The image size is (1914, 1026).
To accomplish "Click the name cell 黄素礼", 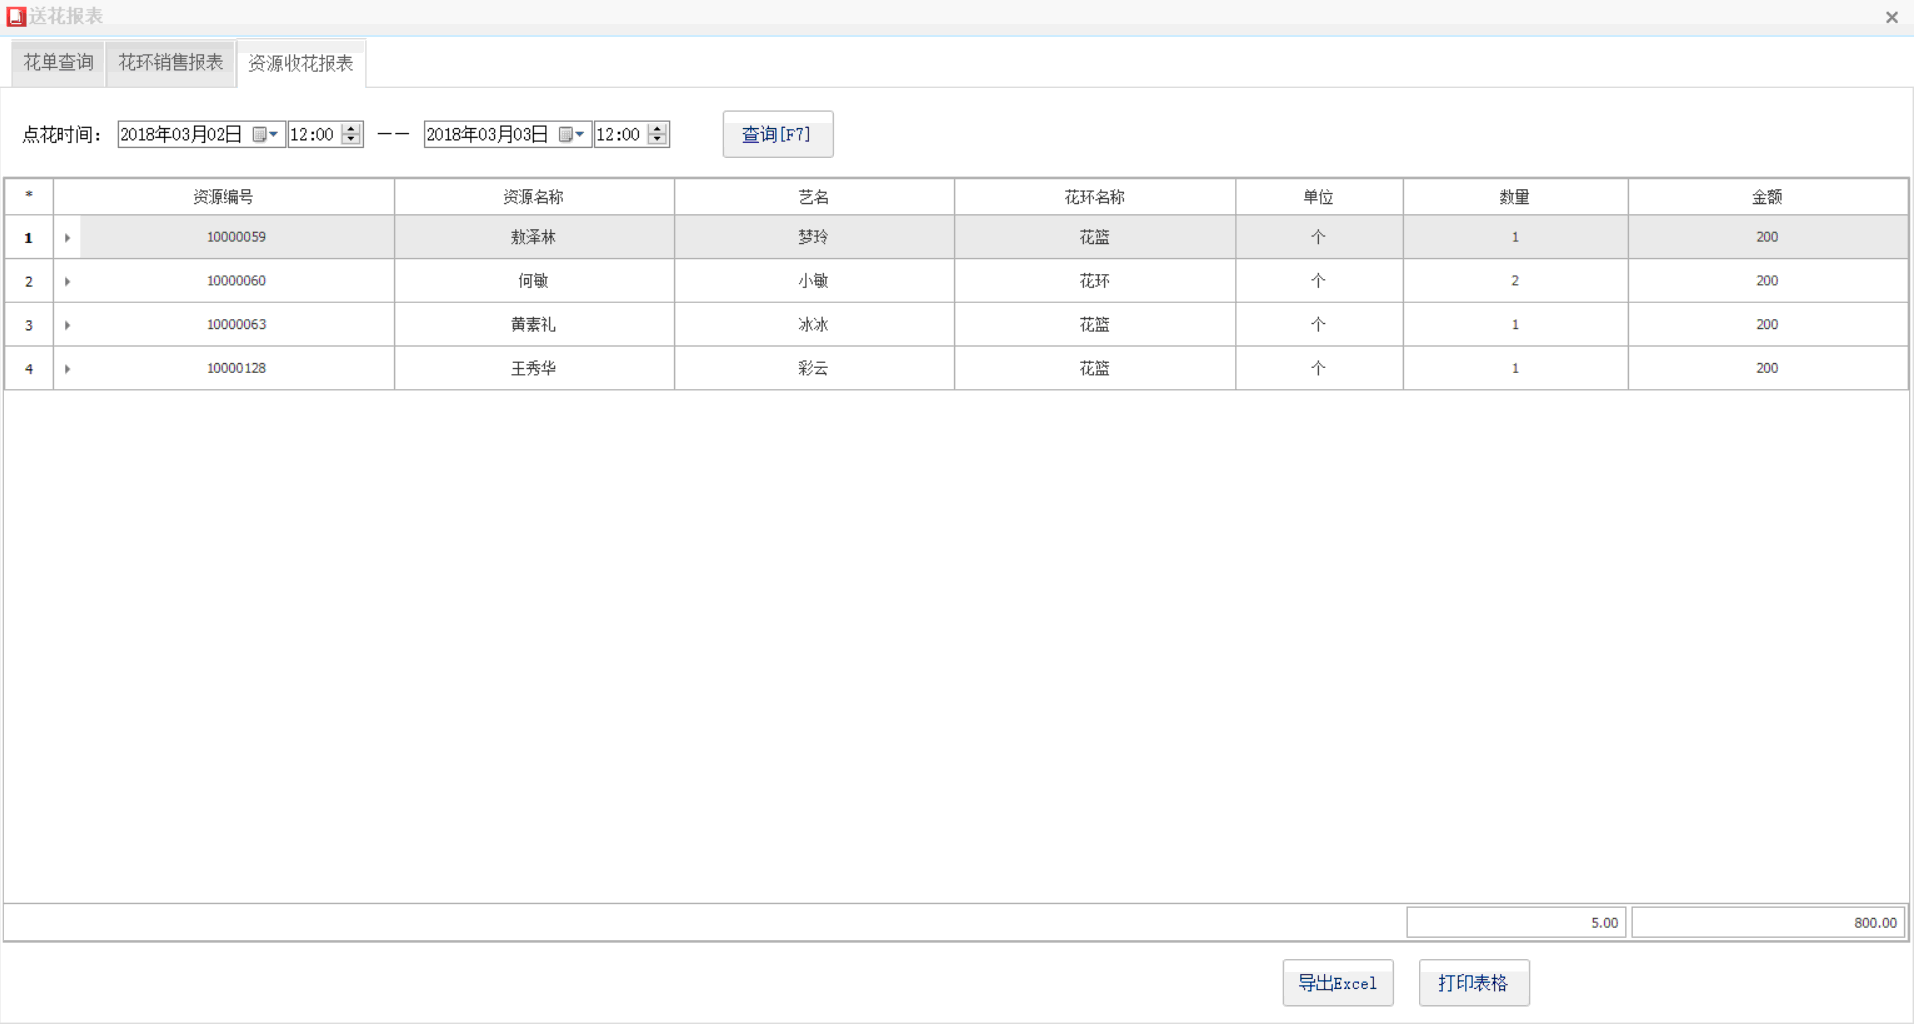I will [x=534, y=324].
